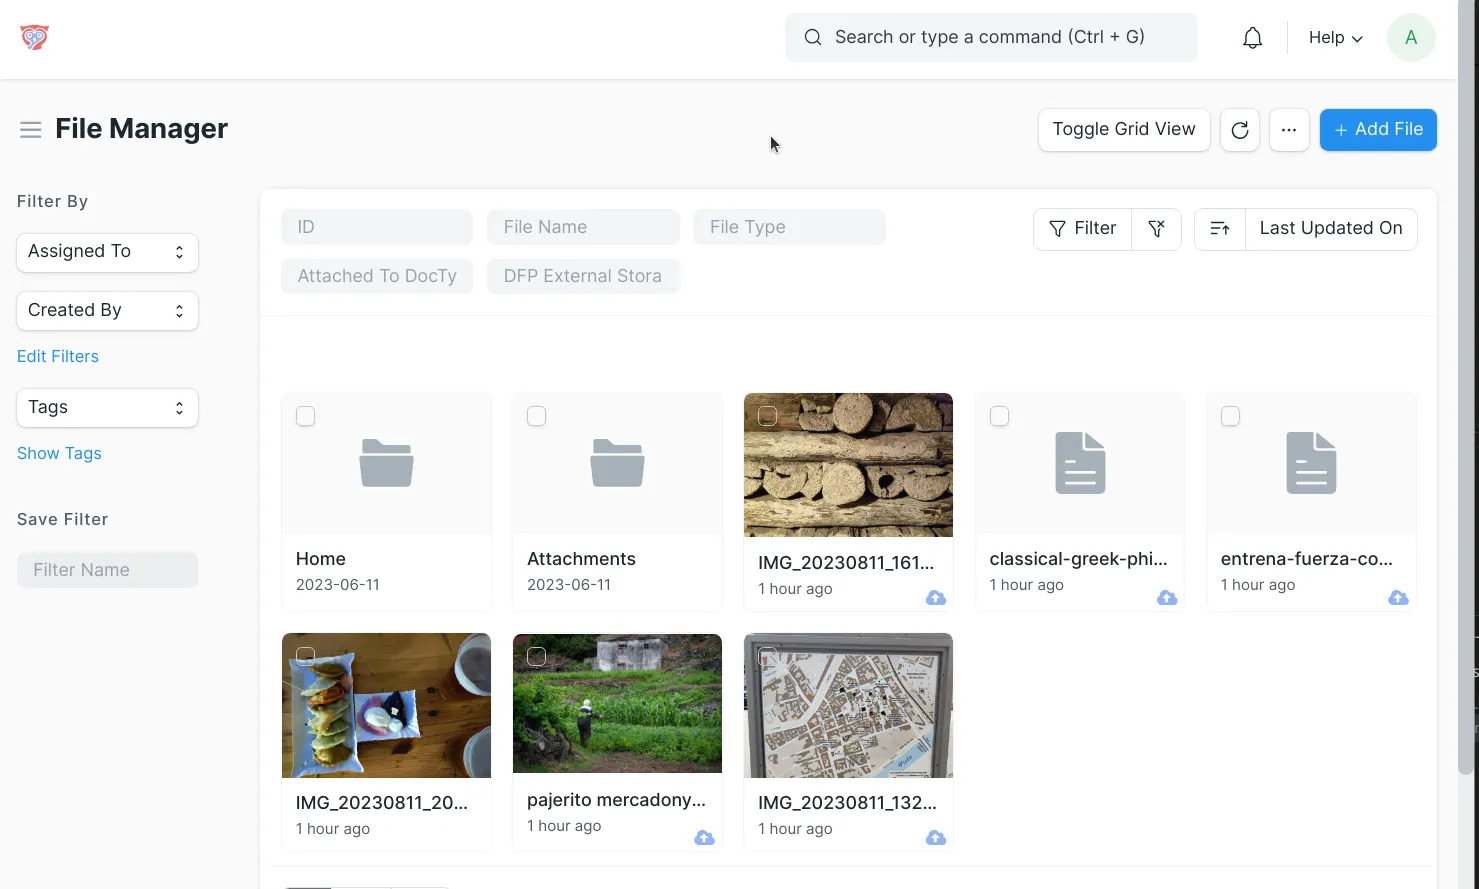Open the Assigned To dropdown
Screen dimensions: 1479x889
[x=107, y=252]
